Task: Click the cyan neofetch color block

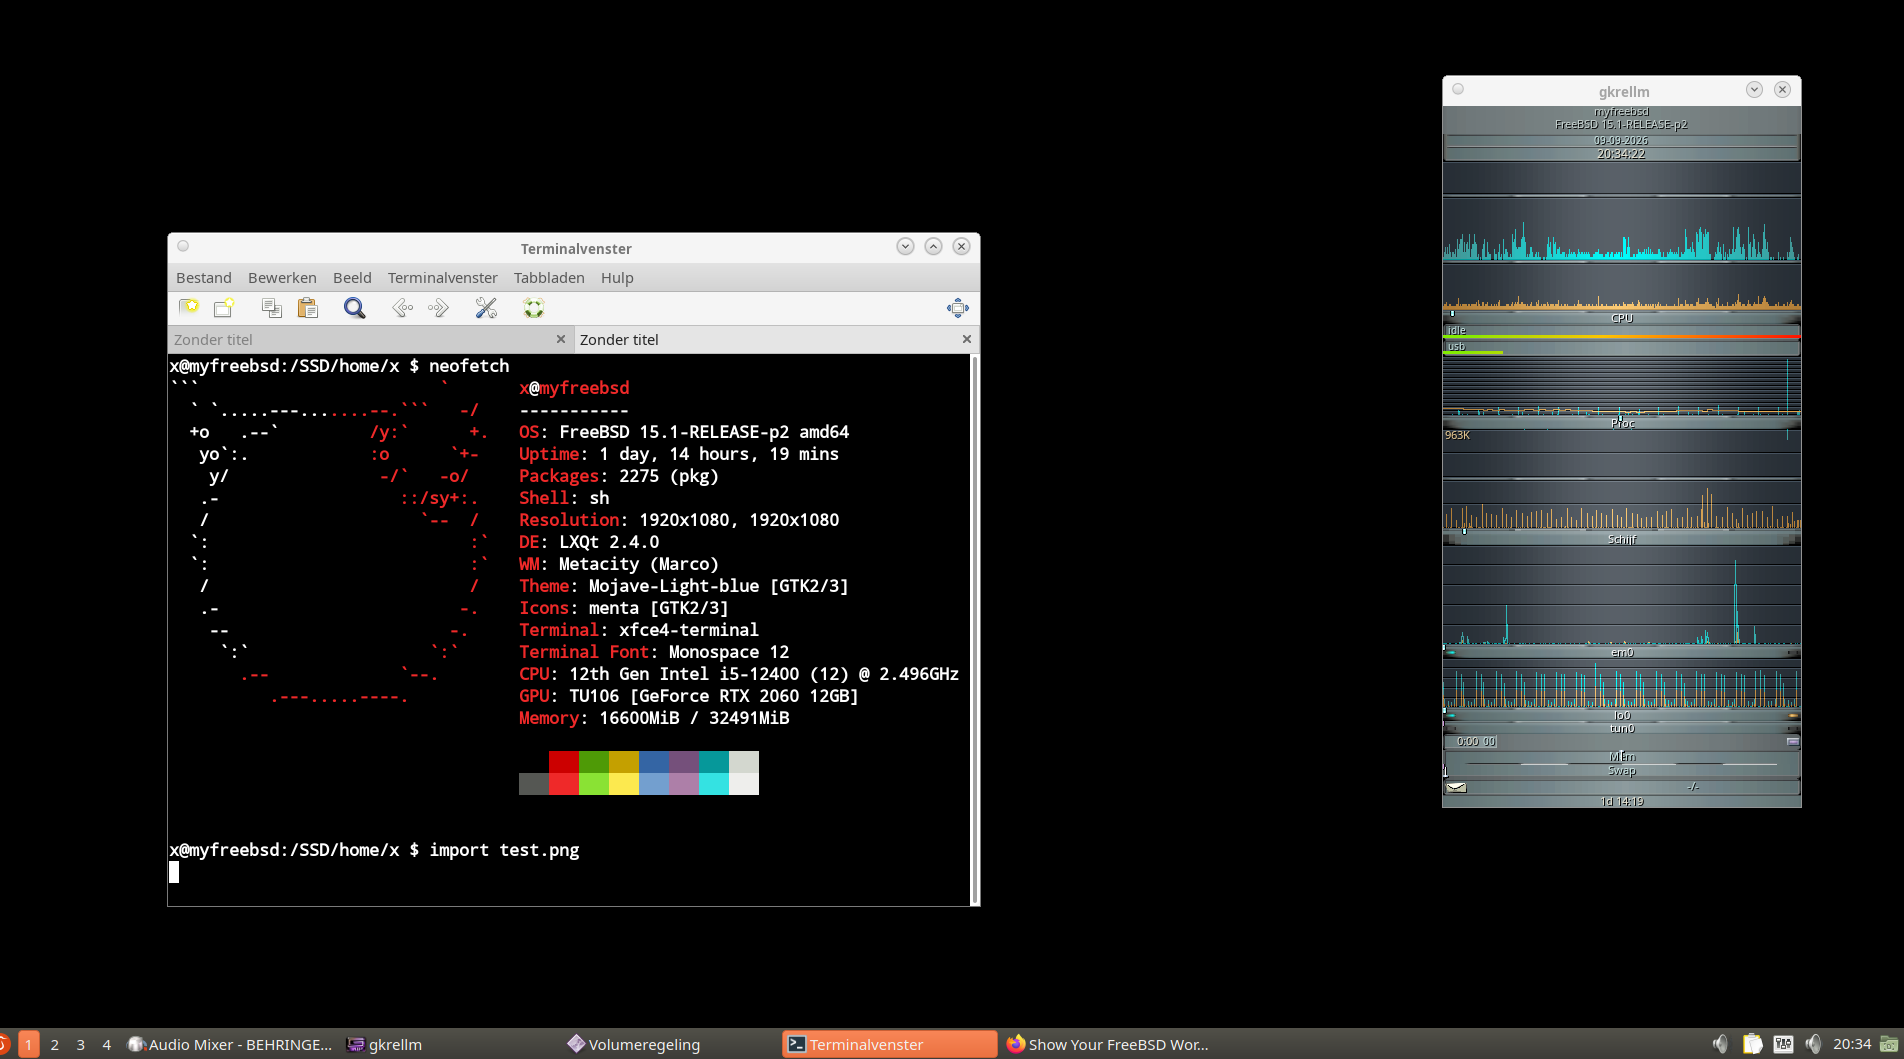Action: (714, 784)
